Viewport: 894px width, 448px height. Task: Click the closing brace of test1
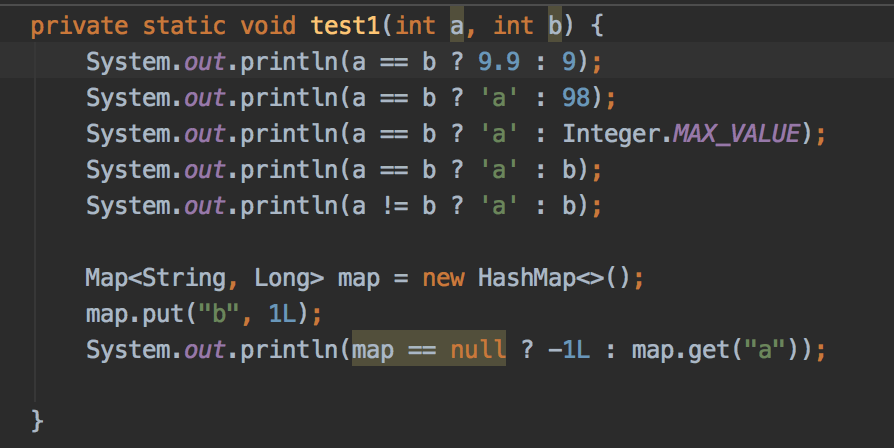click(x=37, y=422)
